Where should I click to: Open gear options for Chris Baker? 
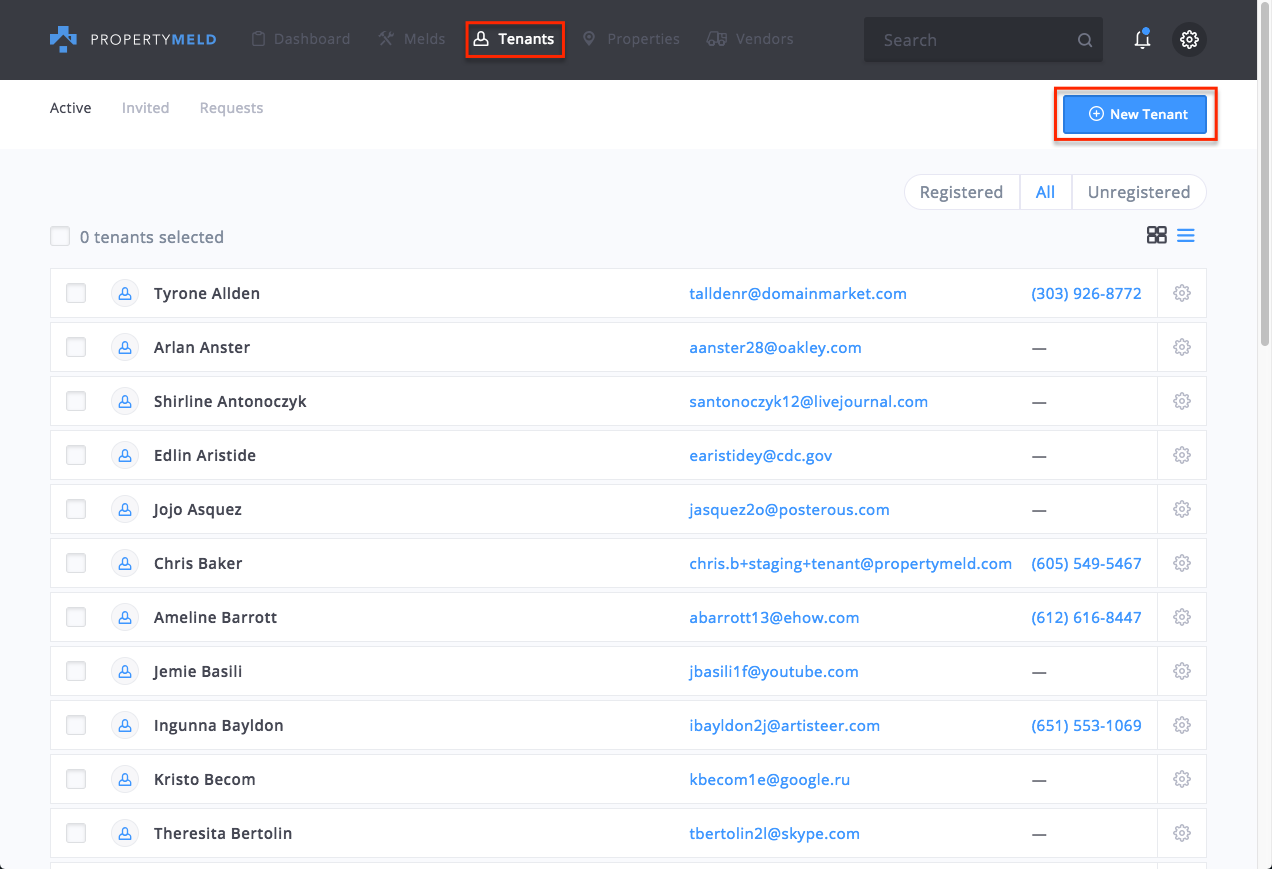coord(1182,563)
